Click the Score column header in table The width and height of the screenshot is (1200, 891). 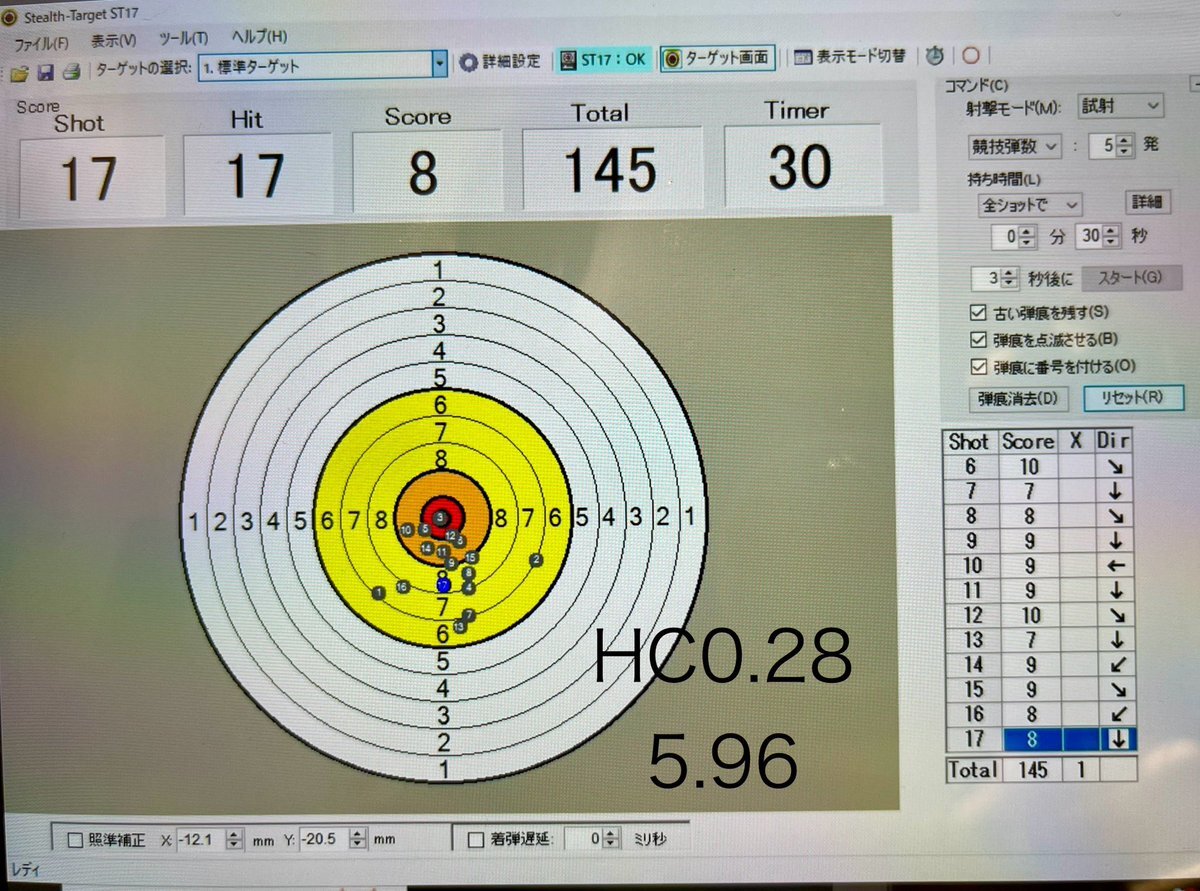click(x=1028, y=441)
